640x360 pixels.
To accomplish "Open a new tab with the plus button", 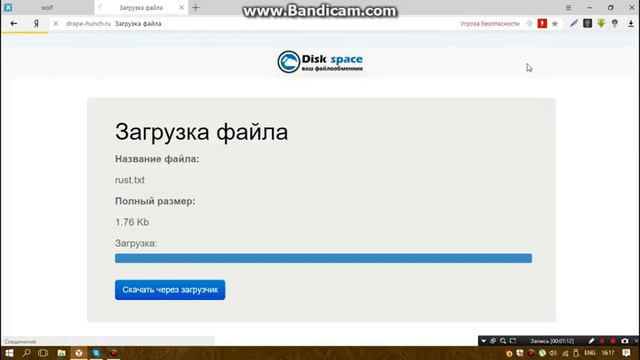I will click(x=196, y=8).
